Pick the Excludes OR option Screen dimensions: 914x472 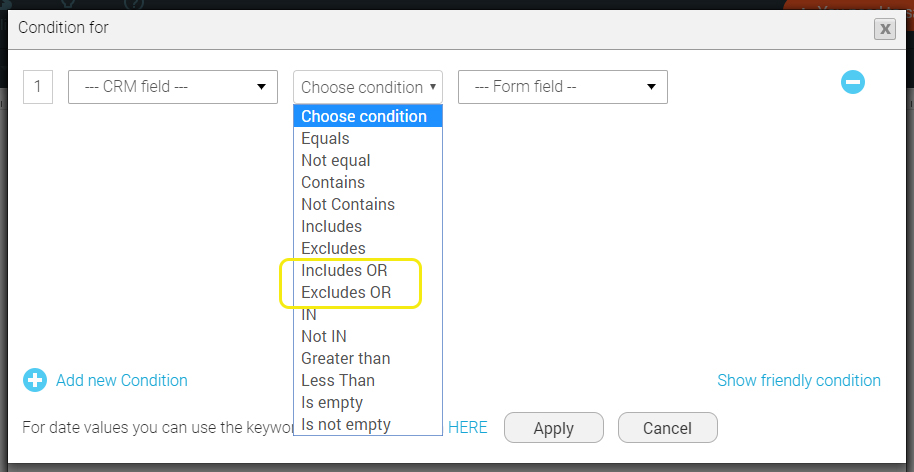368,293
